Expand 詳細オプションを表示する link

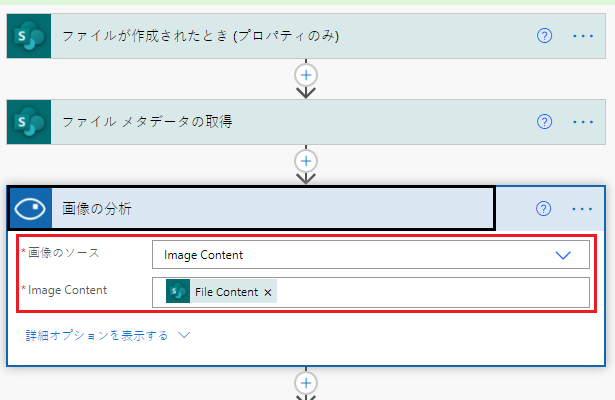coord(97,336)
